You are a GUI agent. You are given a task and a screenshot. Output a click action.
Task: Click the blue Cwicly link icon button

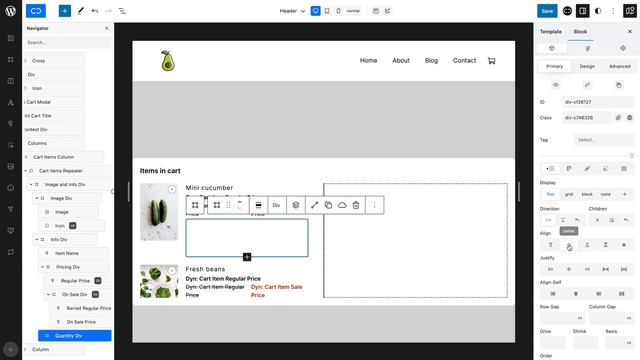[x=36, y=11]
